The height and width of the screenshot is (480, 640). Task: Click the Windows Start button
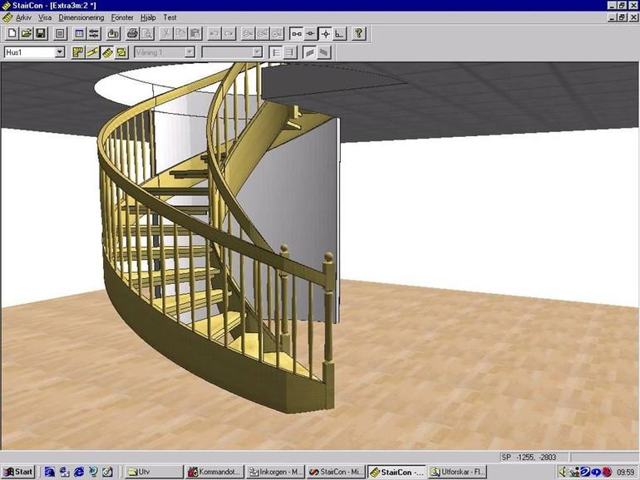(18, 472)
